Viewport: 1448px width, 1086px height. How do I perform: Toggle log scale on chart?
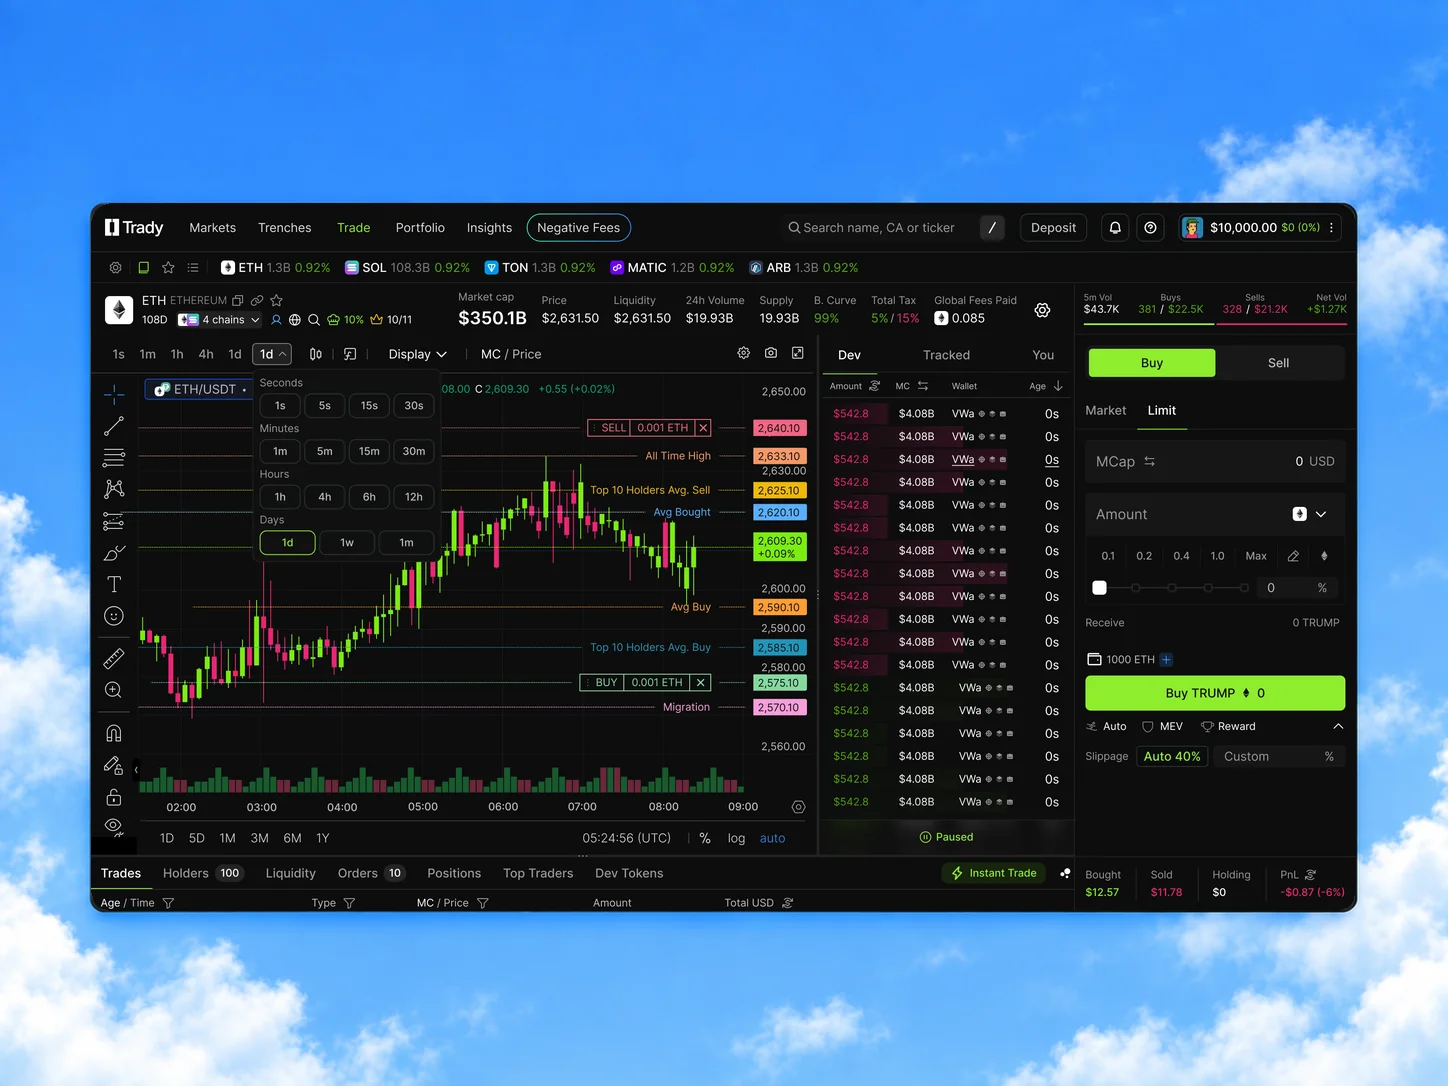(736, 838)
